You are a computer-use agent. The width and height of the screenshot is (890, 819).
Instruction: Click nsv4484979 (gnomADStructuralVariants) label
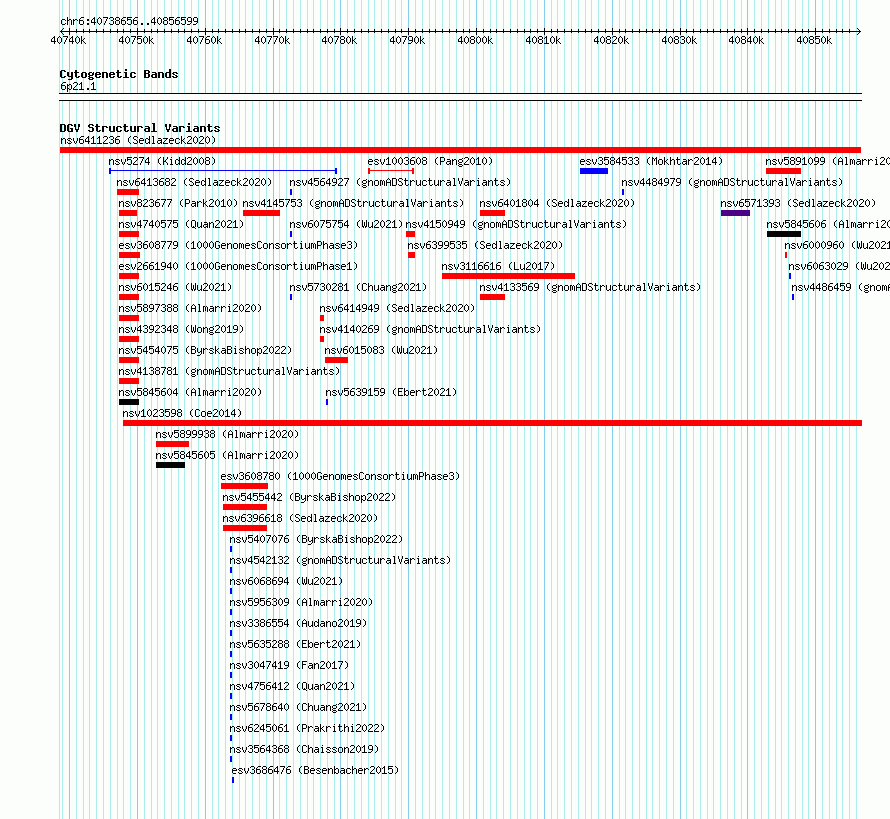(732, 182)
